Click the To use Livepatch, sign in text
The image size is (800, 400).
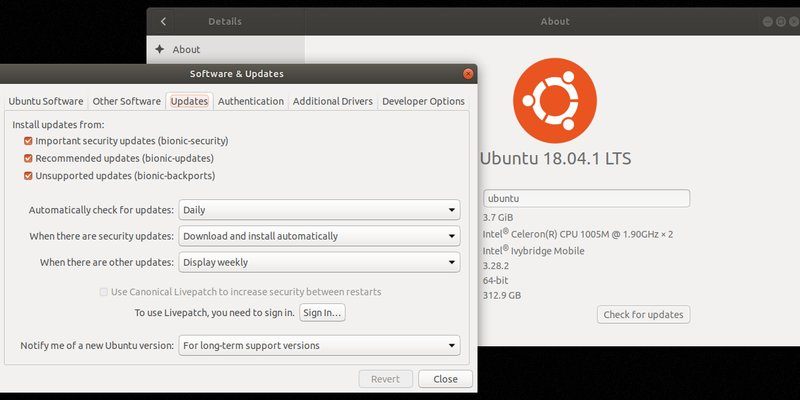point(215,313)
